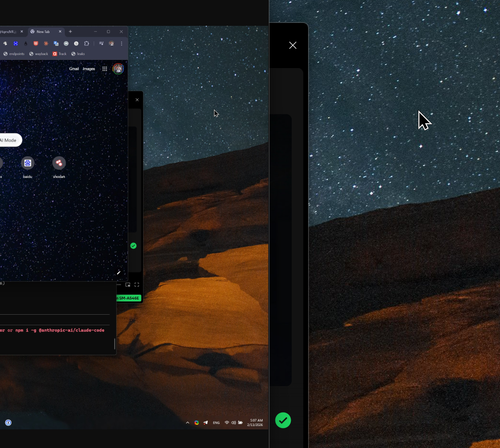Open a new Chrome tab with the plus button
The width and height of the screenshot is (500, 448).
(x=70, y=32)
